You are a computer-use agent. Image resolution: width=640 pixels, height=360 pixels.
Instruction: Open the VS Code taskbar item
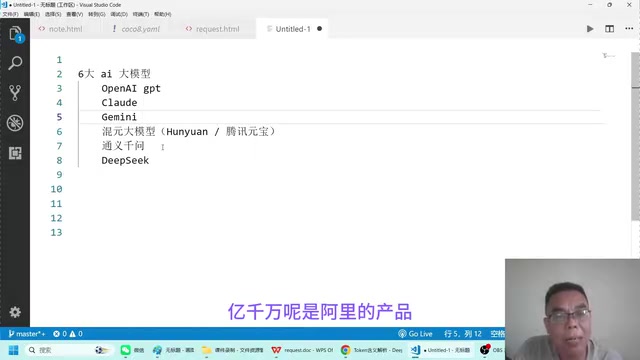pos(440,350)
